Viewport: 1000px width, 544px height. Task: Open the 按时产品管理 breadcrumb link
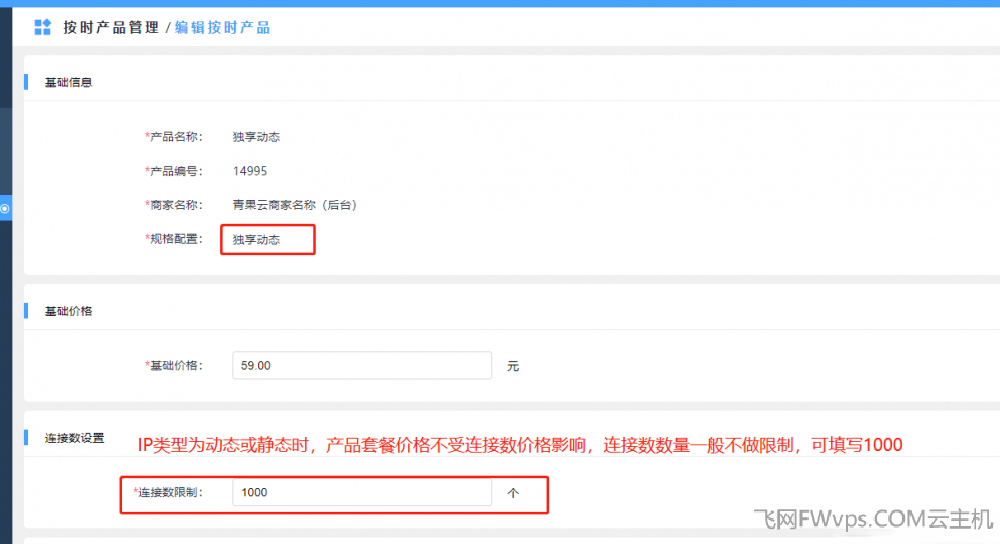pyautogui.click(x=110, y=27)
